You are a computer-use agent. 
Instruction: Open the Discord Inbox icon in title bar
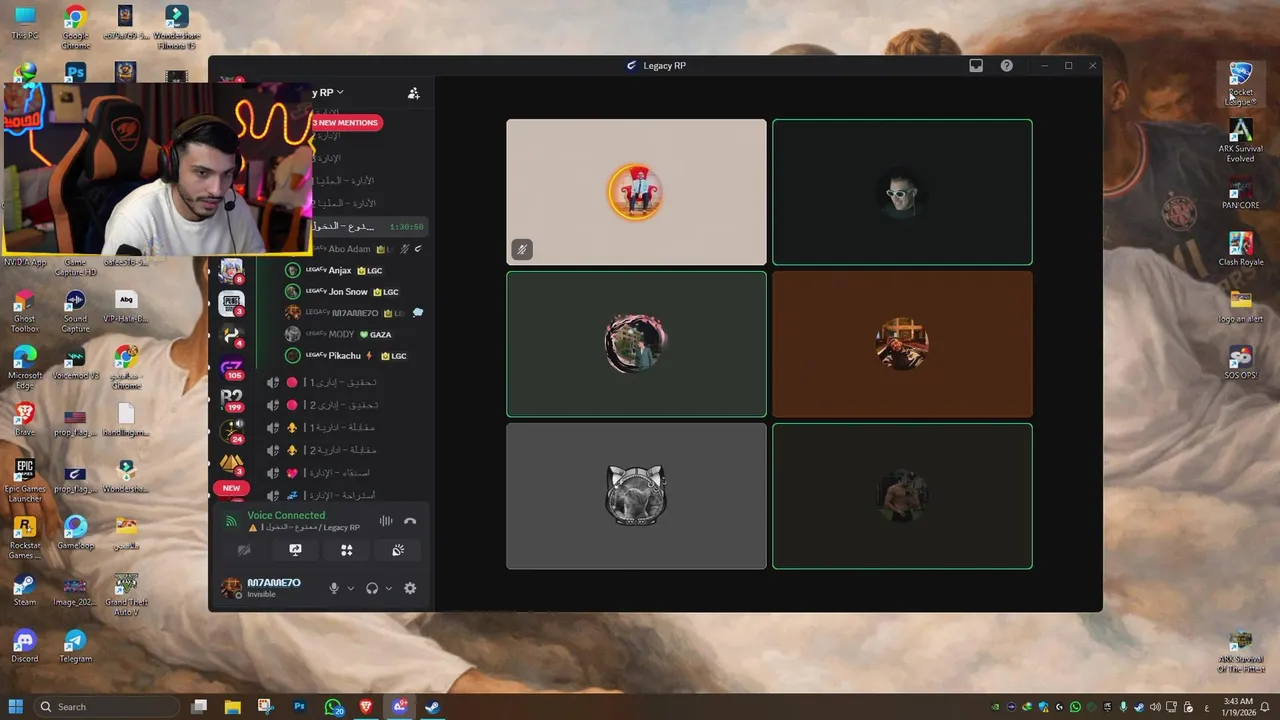click(x=976, y=66)
